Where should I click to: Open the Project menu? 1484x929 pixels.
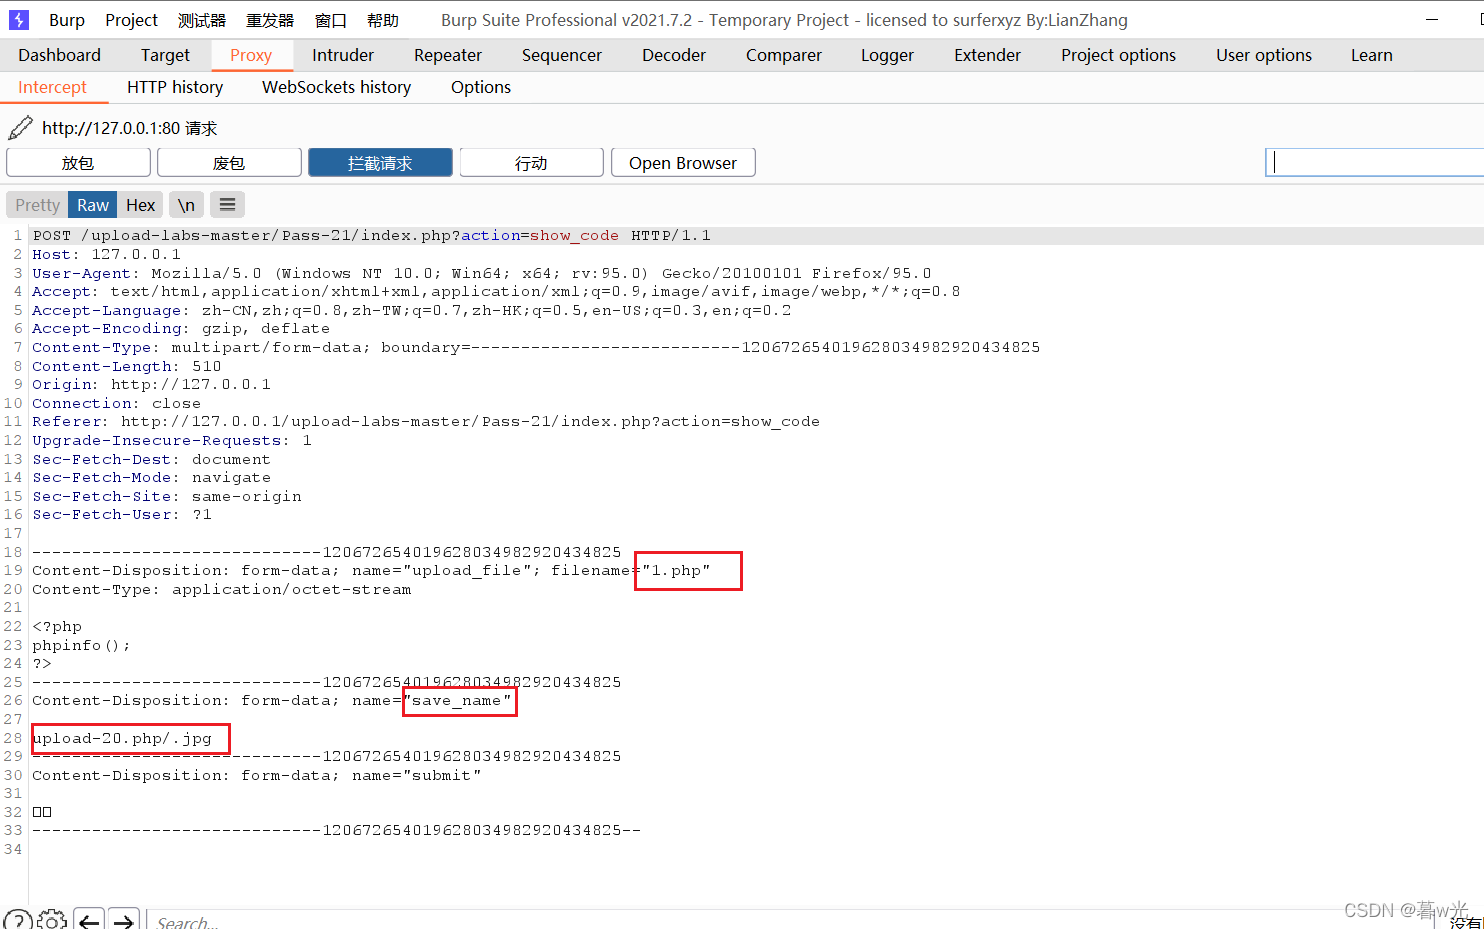(x=132, y=20)
